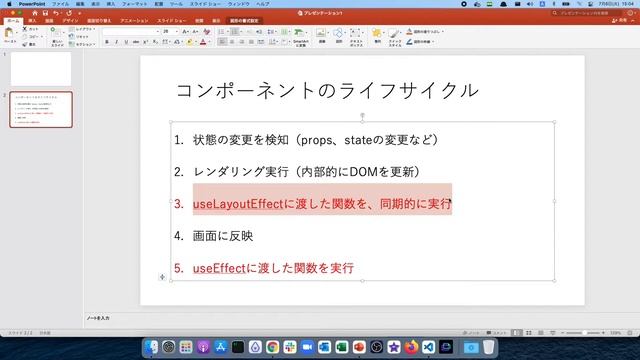Decrease font size with the smaller A icon
Image resolution: width=640 pixels, height=360 pixels.
pyautogui.click(x=195, y=31)
